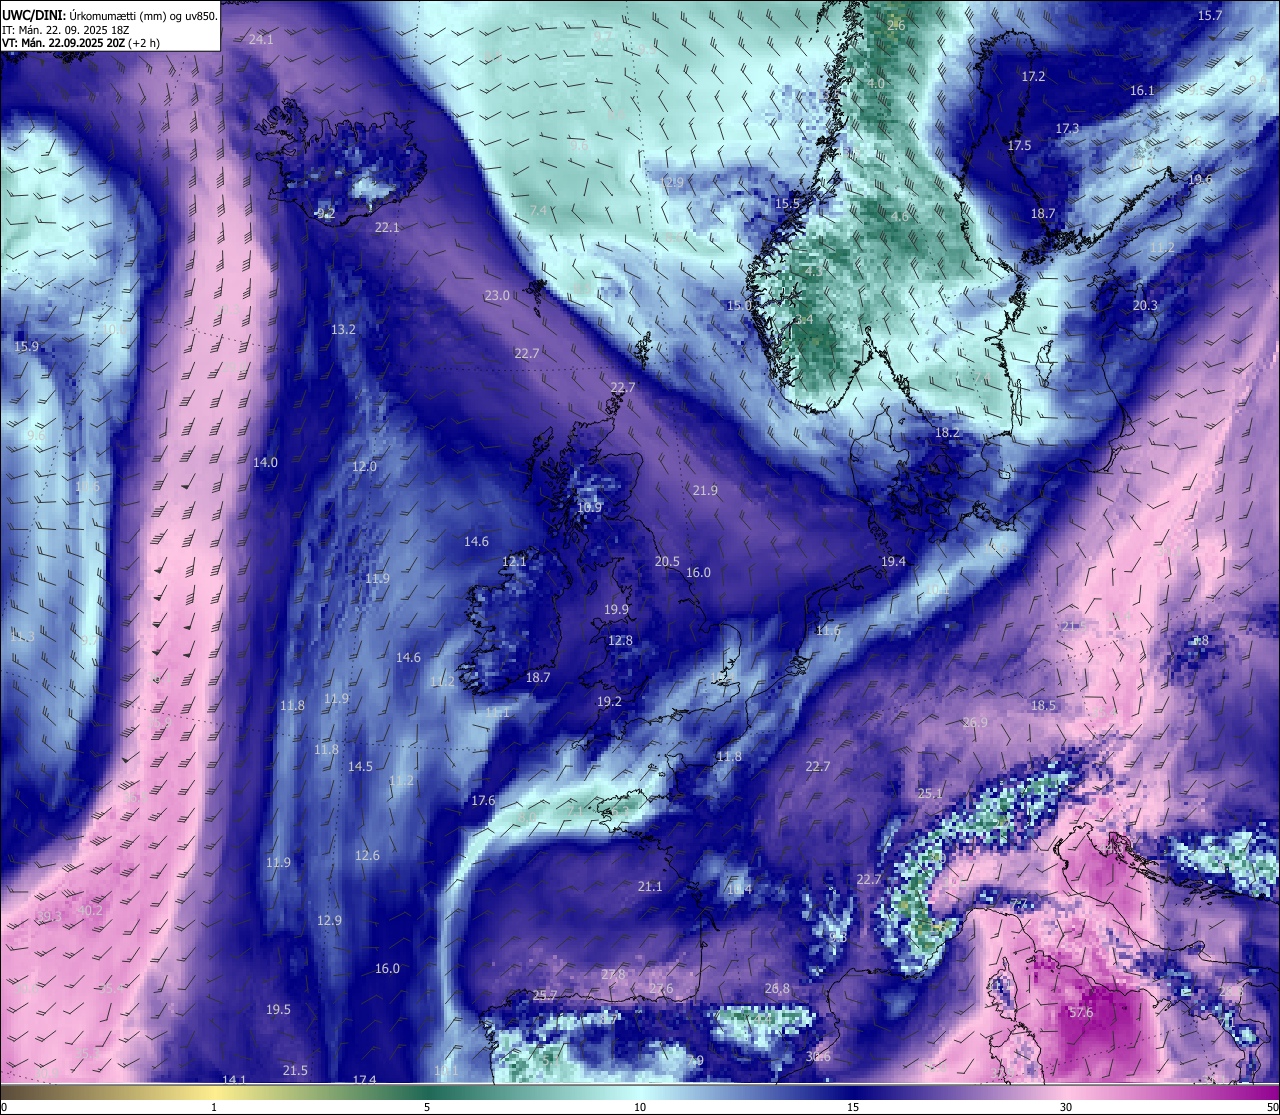Viewport: 1280px width, 1115px height.
Task: Click the 14.5 value label
Action: [x=360, y=767]
